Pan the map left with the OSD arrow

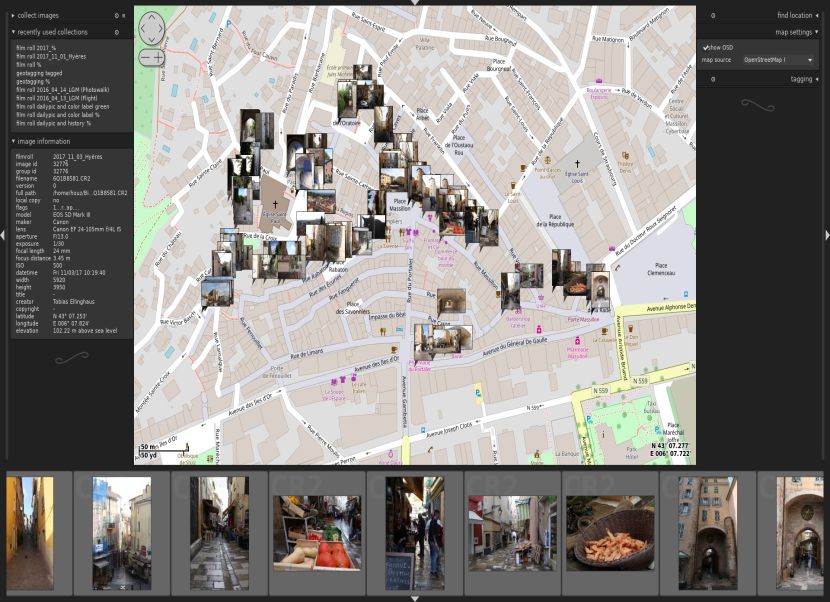point(142,28)
